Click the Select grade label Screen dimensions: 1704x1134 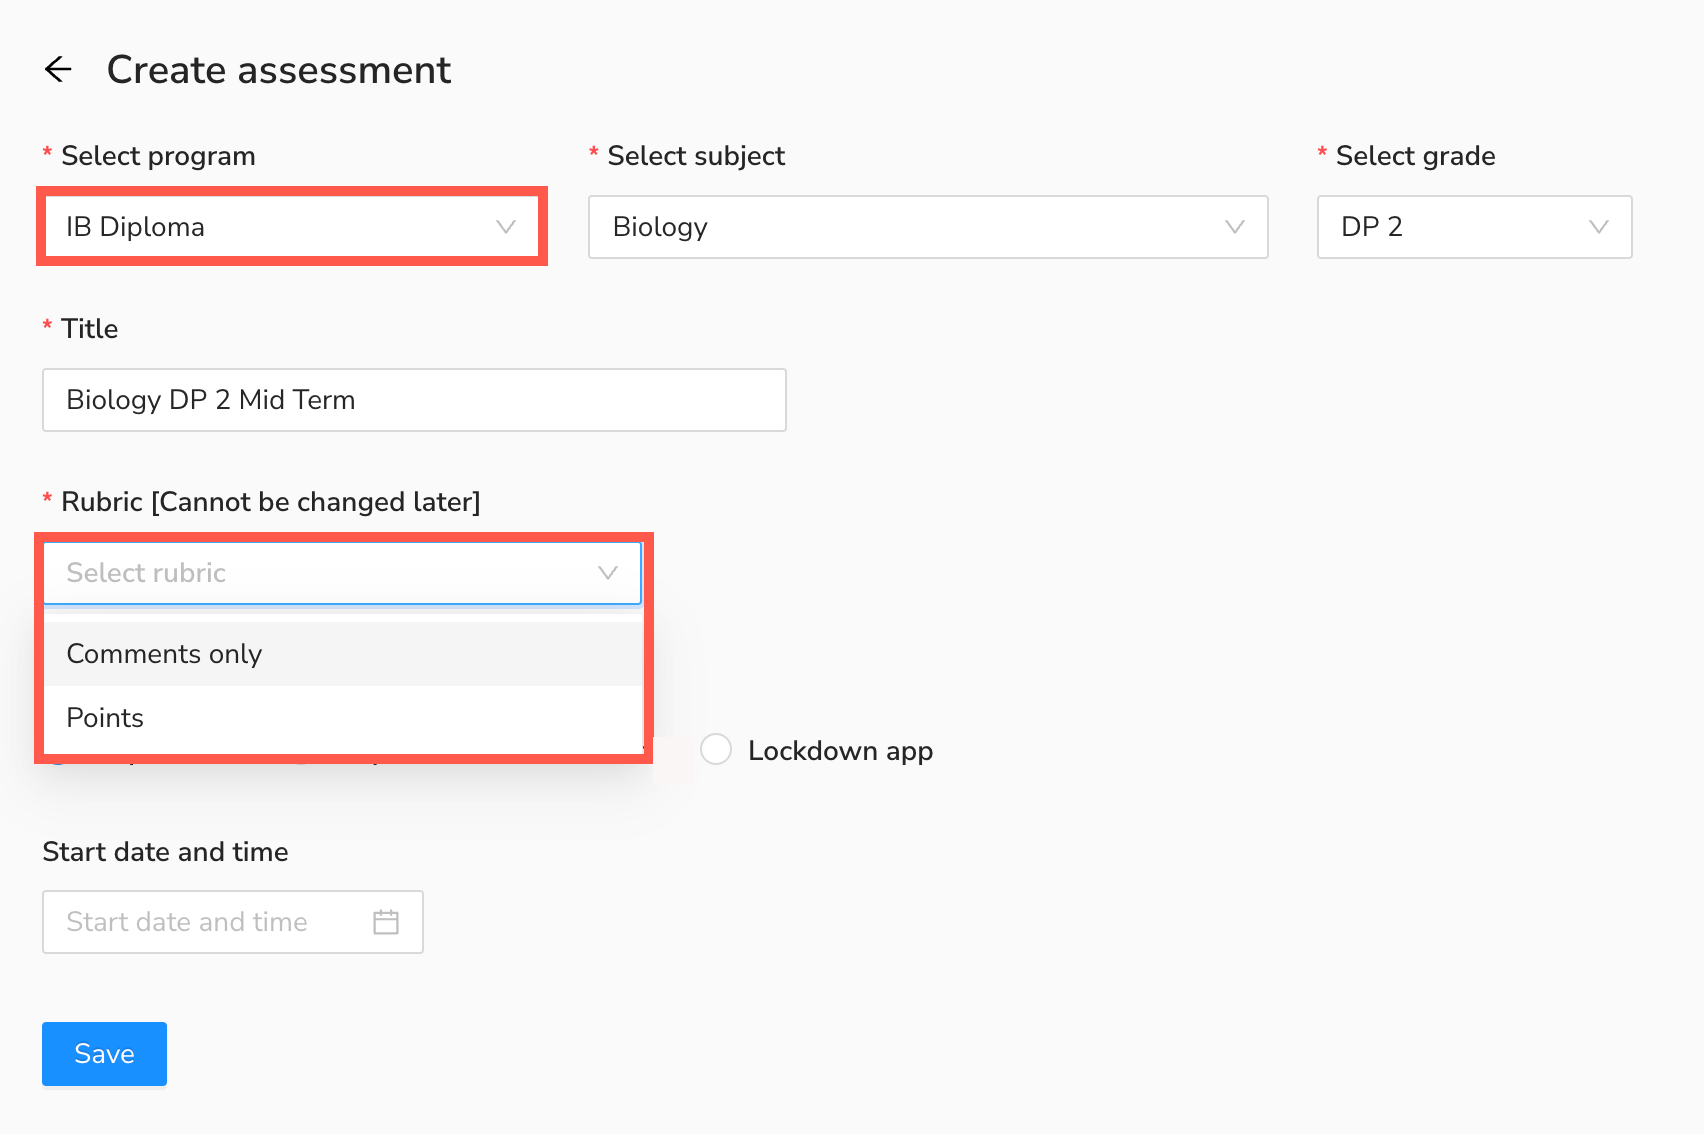click(1415, 156)
